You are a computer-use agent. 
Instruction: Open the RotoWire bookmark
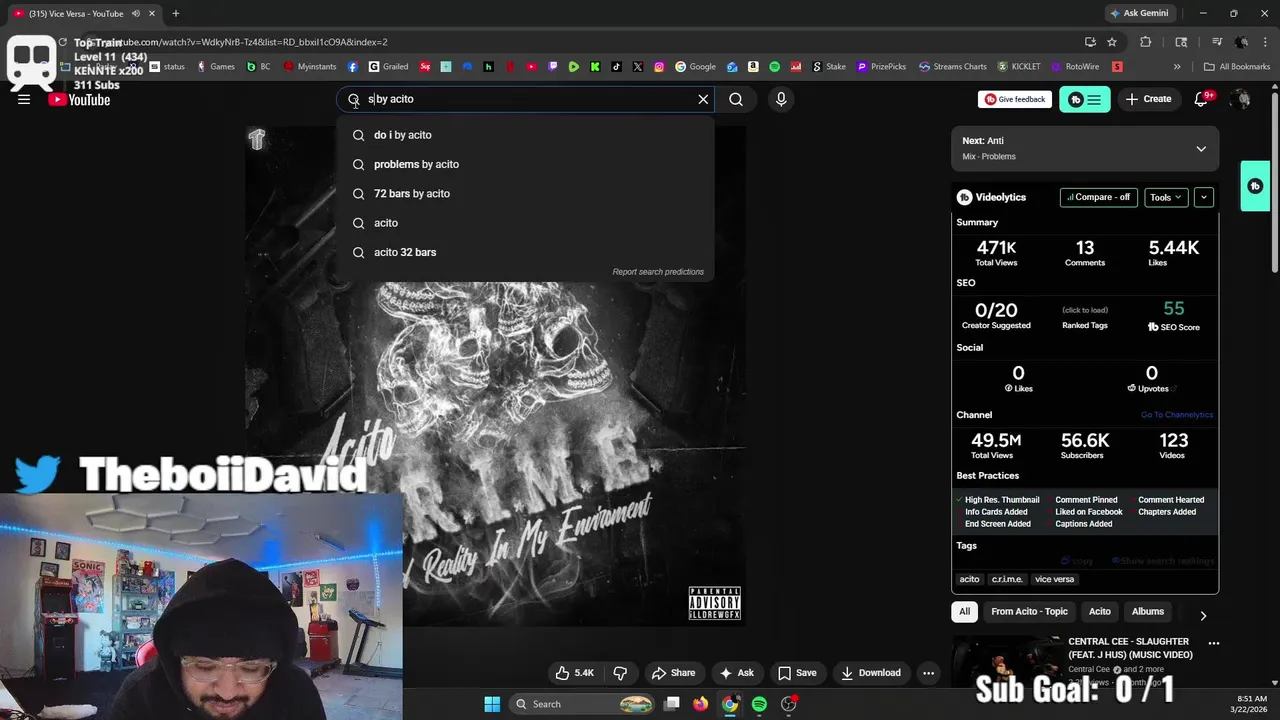tap(1075, 67)
